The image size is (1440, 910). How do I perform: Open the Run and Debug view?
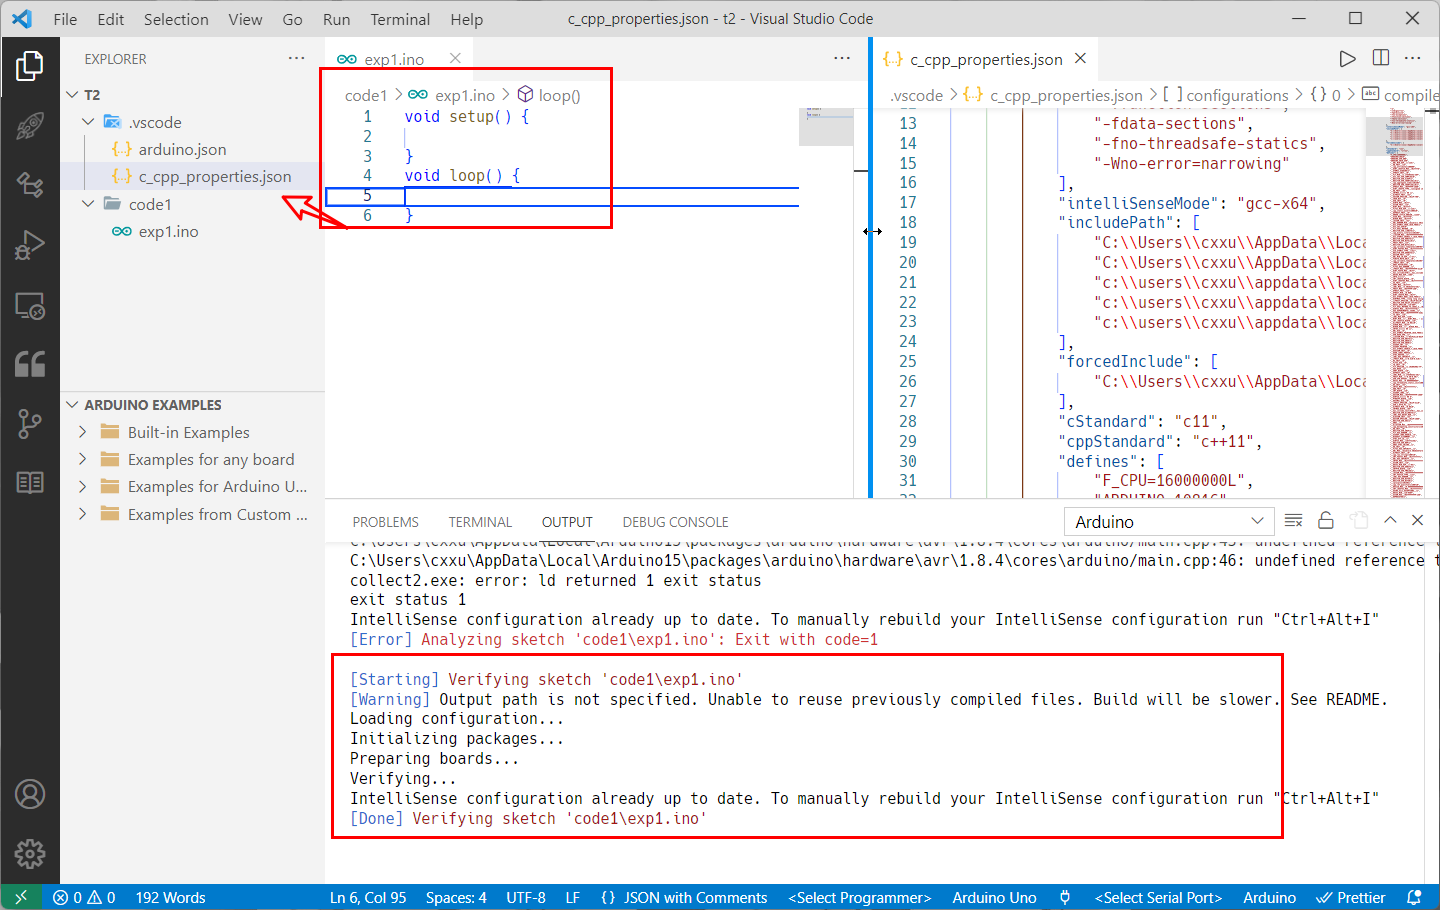pos(30,243)
